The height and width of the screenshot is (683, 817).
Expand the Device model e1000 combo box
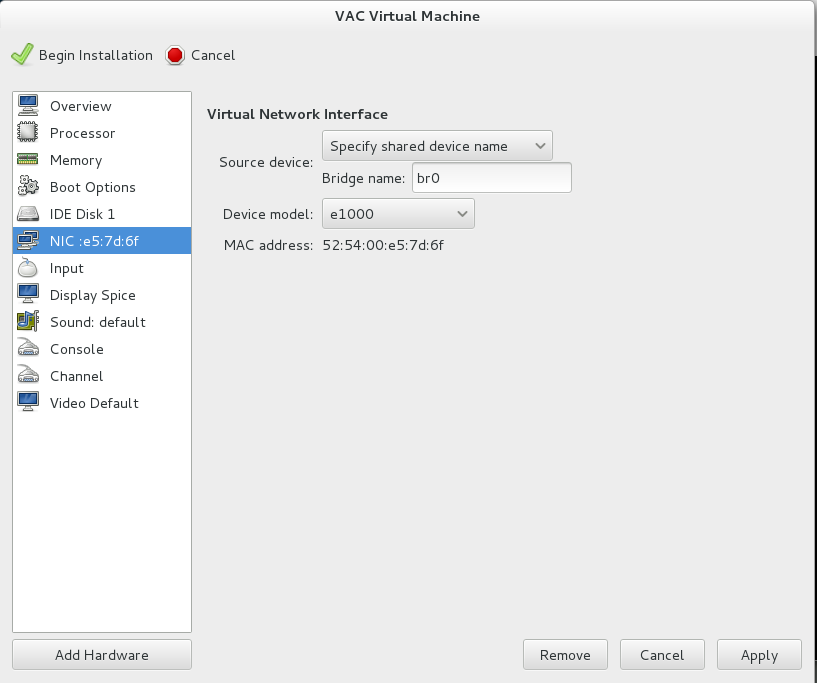click(398, 214)
